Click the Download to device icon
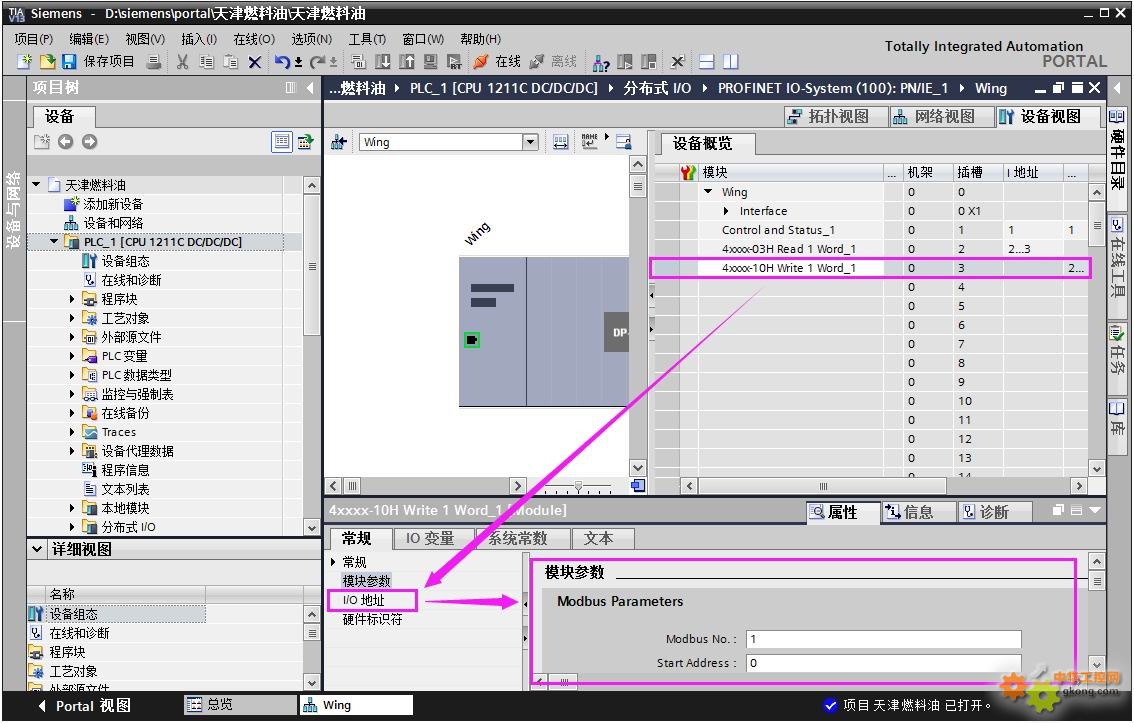1134x723 pixels. (x=383, y=62)
